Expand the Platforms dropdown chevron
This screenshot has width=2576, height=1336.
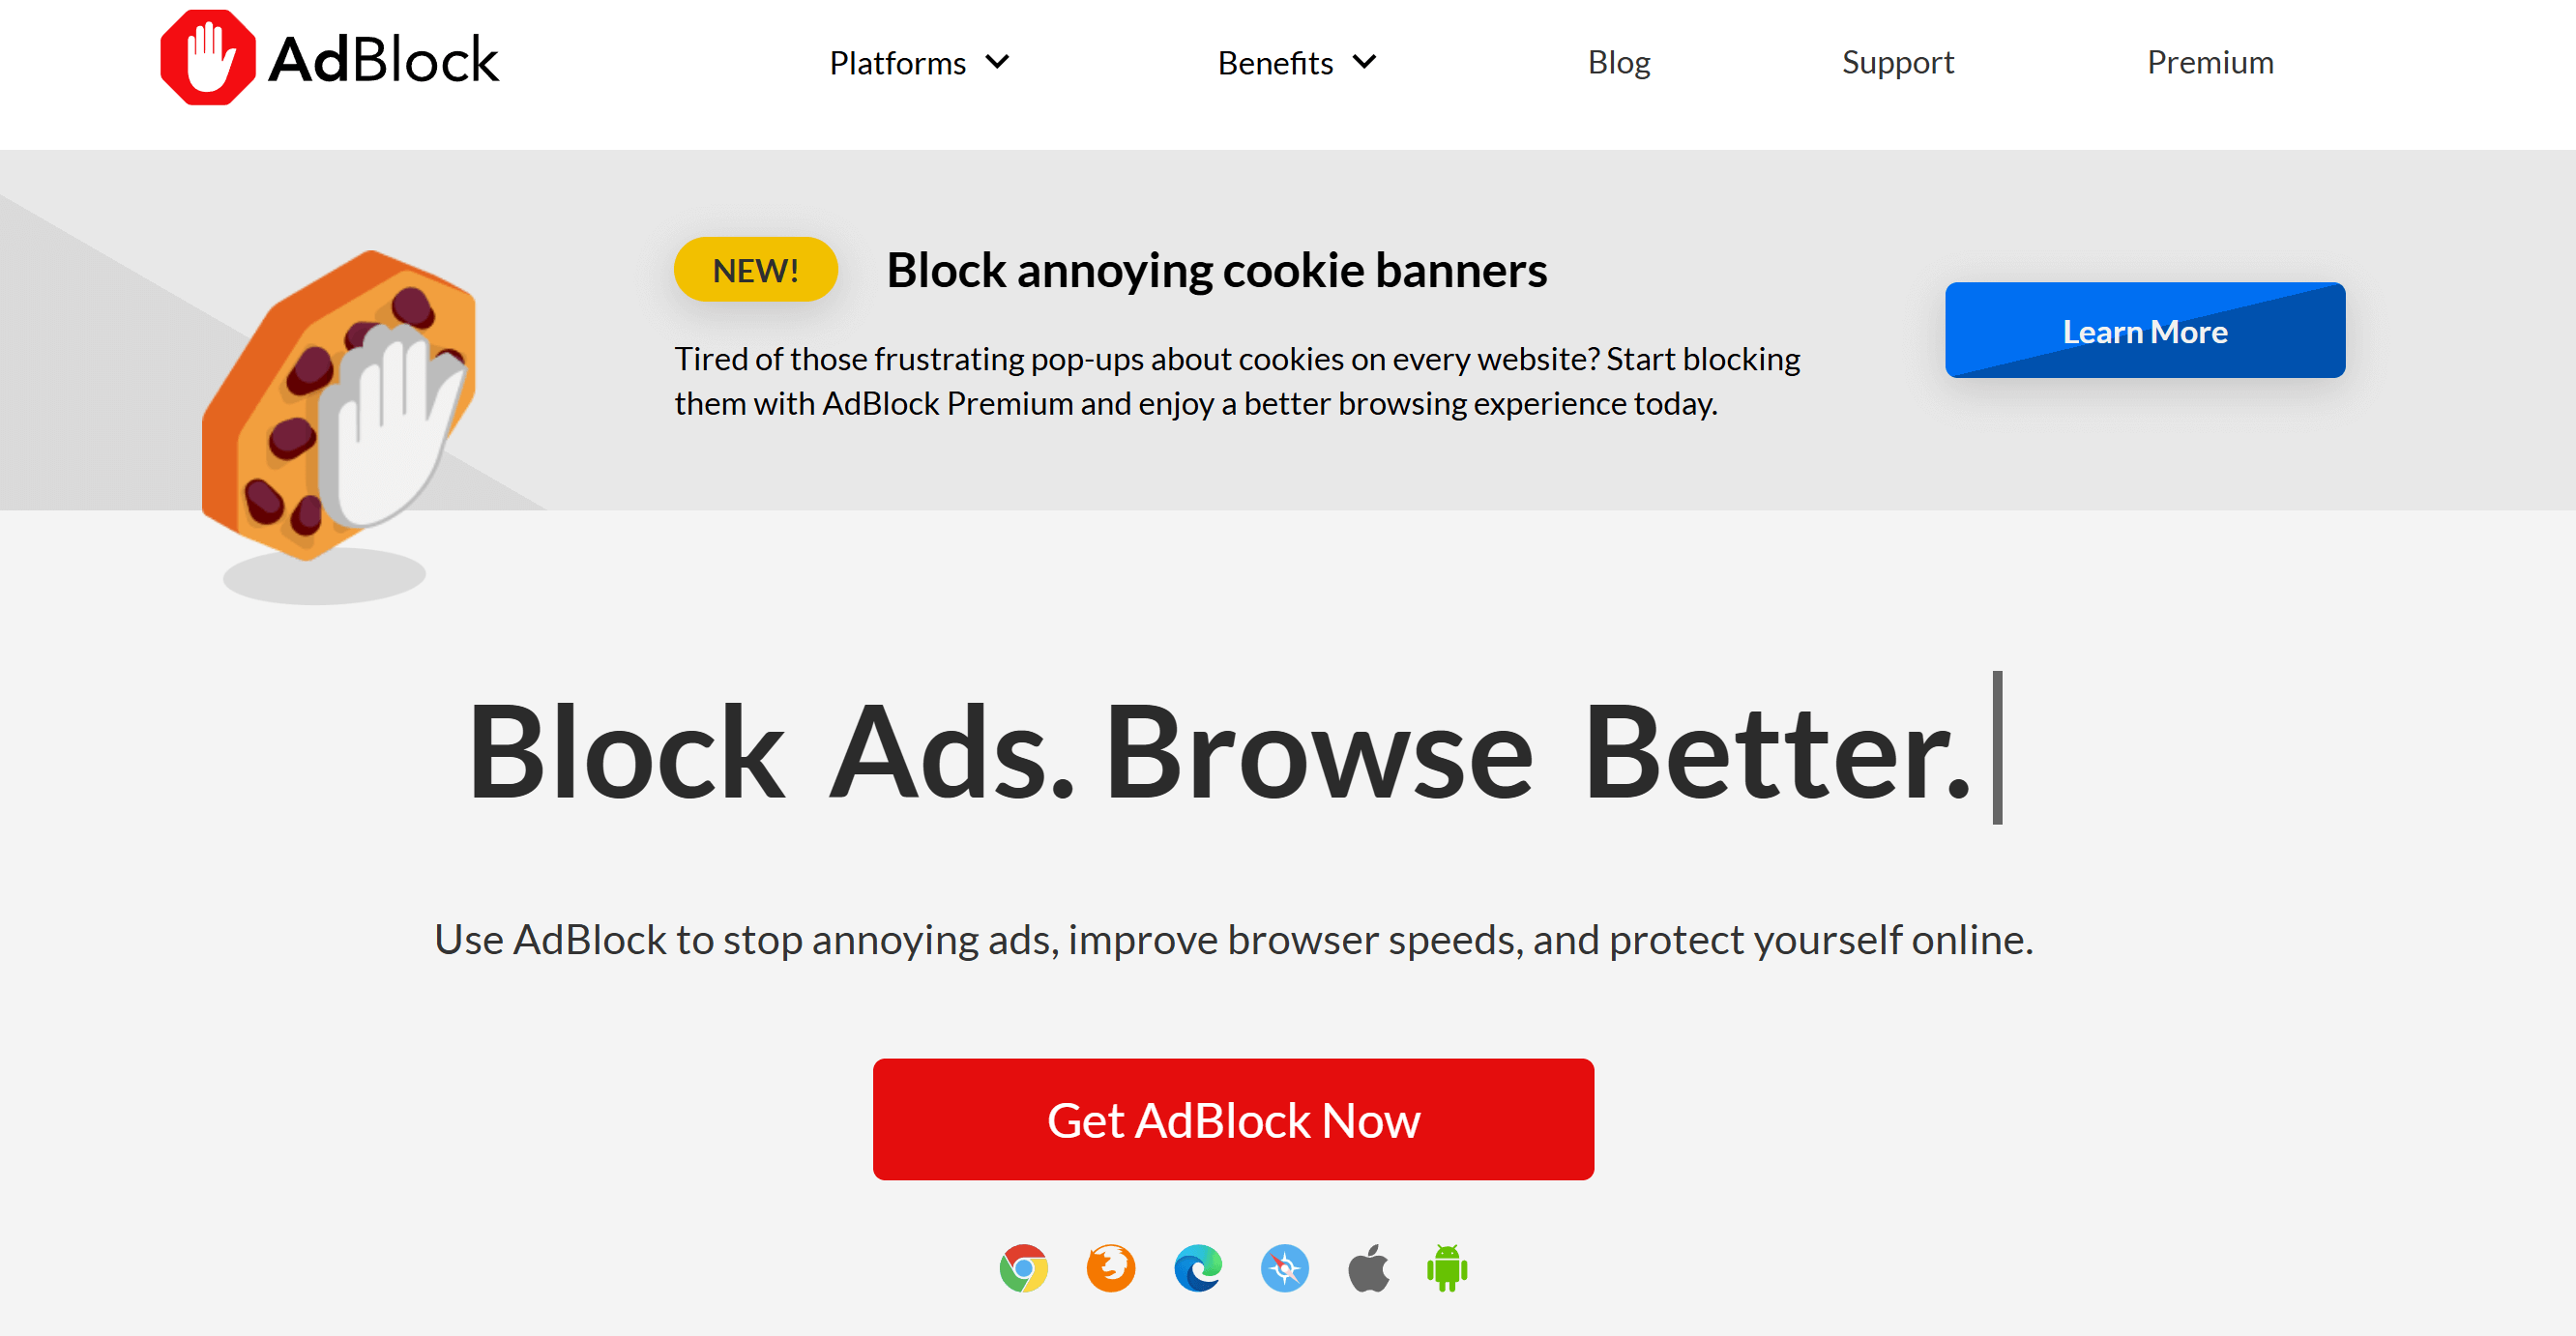tap(997, 62)
